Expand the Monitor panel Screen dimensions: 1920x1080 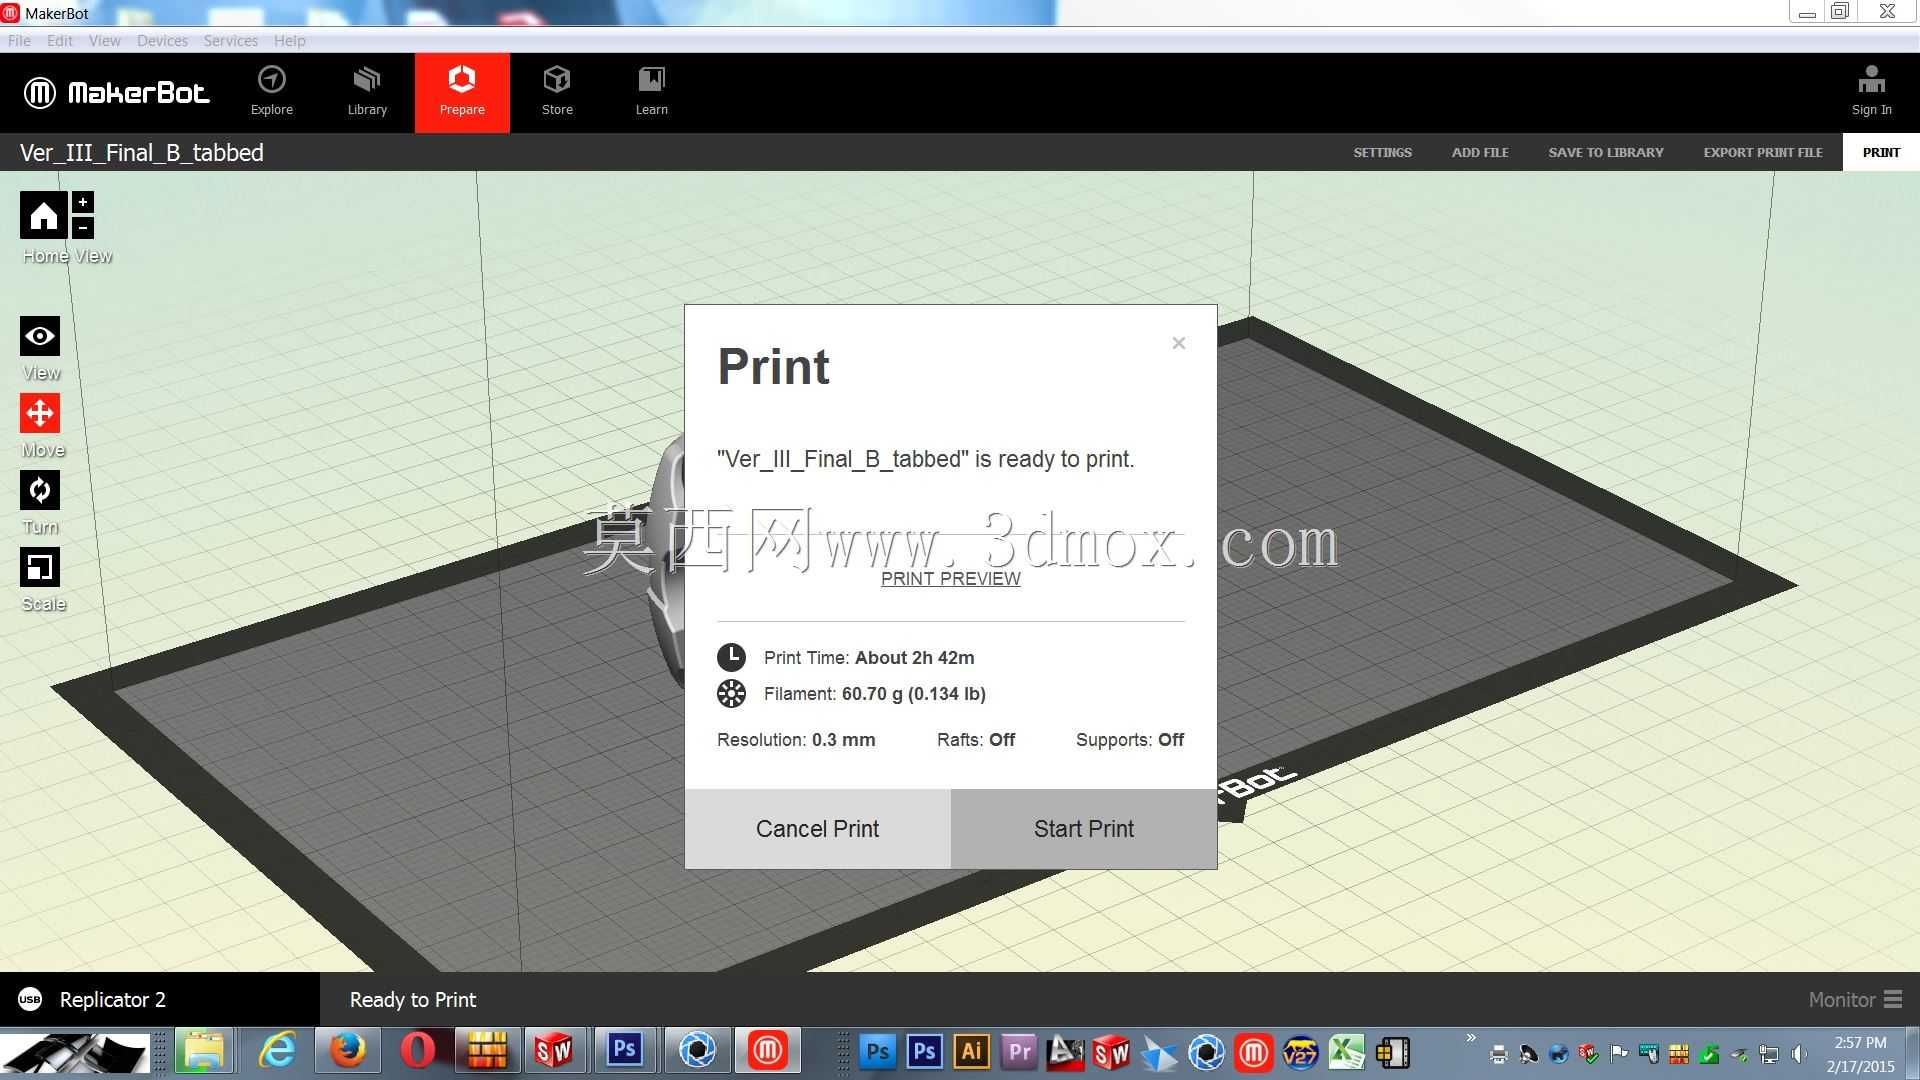[1855, 1000]
